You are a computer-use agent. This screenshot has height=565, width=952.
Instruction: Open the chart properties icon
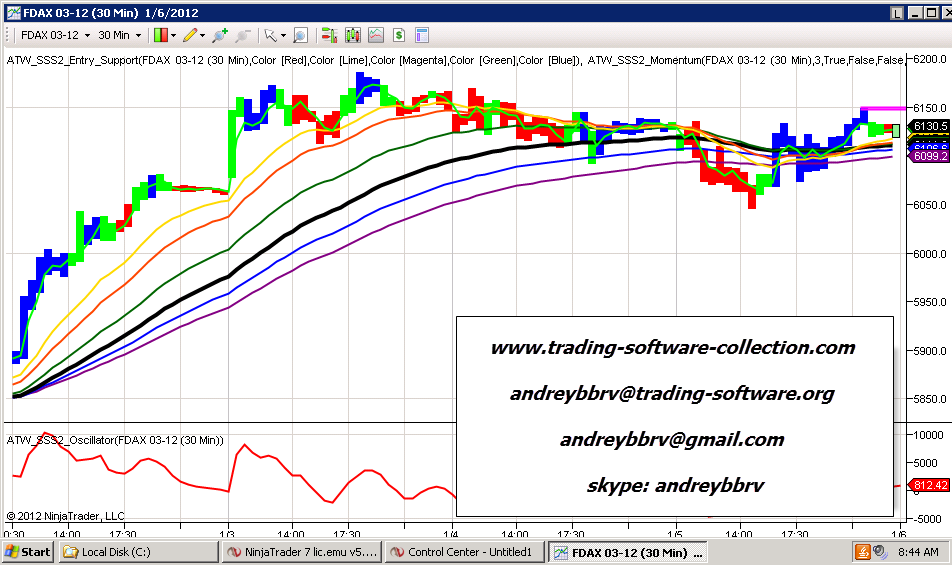tap(421, 35)
